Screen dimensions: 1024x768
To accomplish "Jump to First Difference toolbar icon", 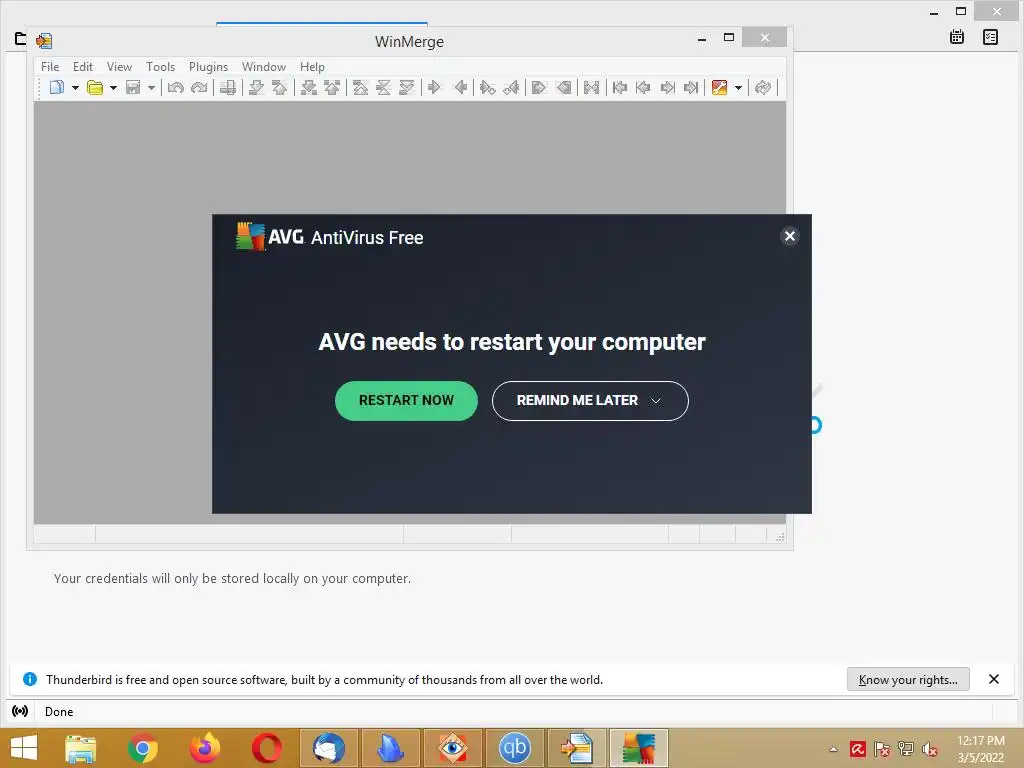I will 360,87.
